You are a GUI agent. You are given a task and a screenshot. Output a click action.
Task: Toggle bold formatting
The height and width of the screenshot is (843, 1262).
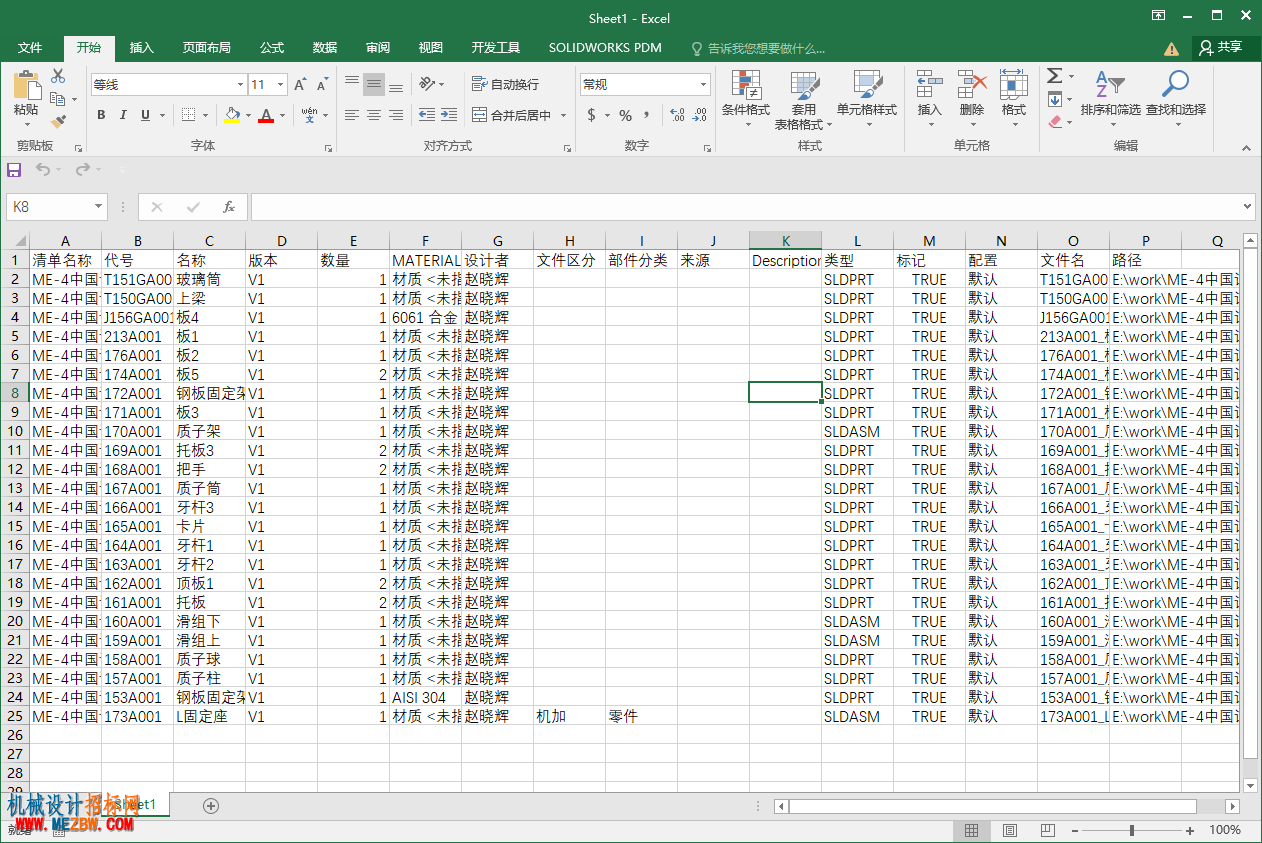[x=101, y=115]
